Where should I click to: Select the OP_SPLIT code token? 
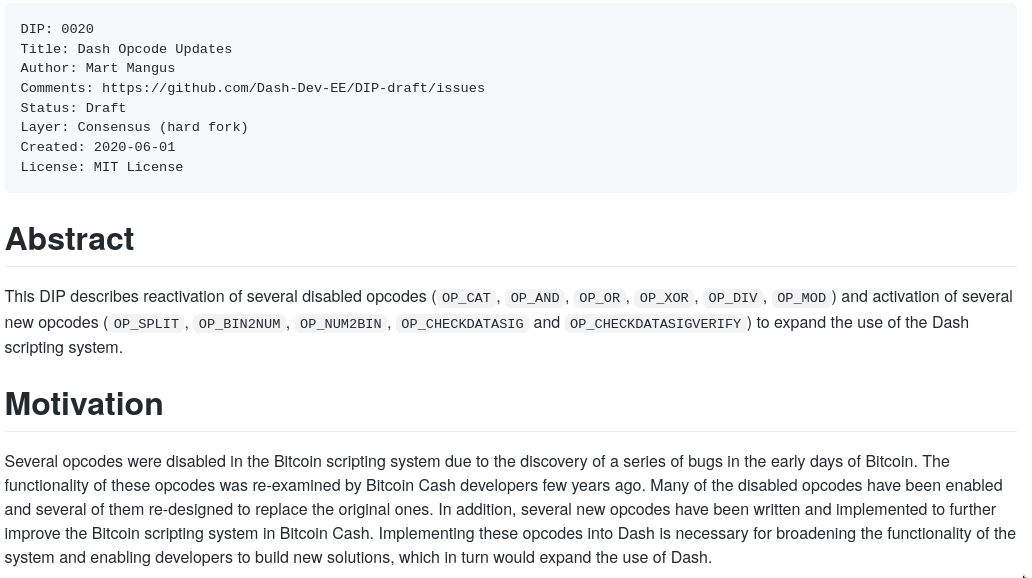(146, 324)
